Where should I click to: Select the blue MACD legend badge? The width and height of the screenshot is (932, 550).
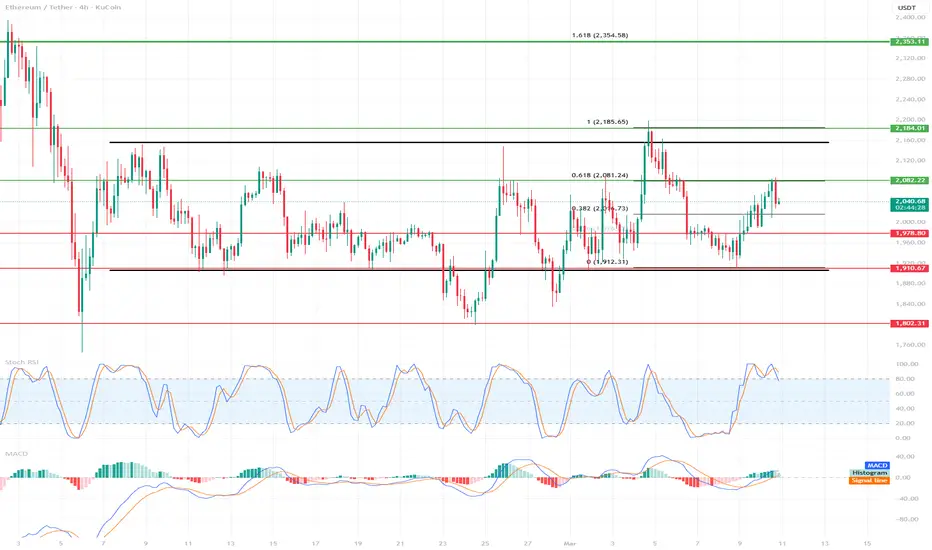click(877, 466)
